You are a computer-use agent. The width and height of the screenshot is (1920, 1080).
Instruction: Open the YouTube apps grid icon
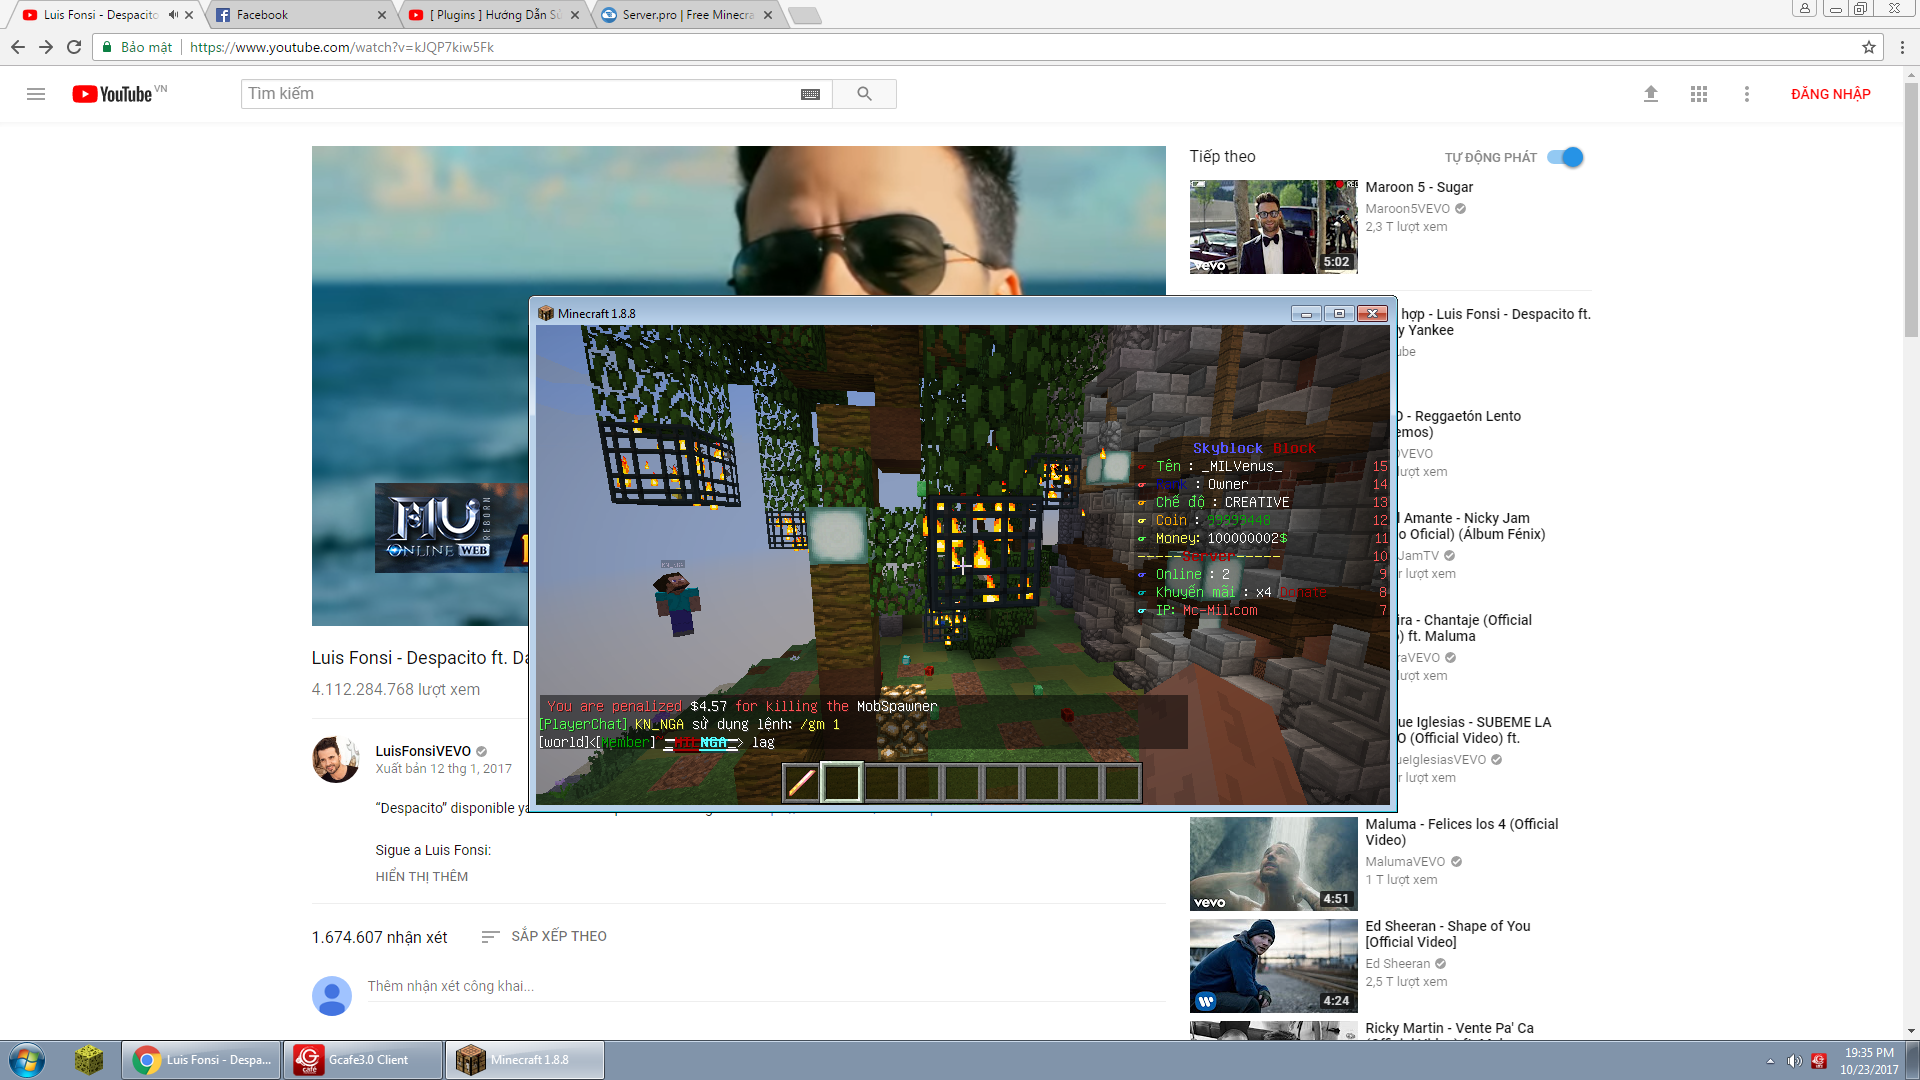1699,94
